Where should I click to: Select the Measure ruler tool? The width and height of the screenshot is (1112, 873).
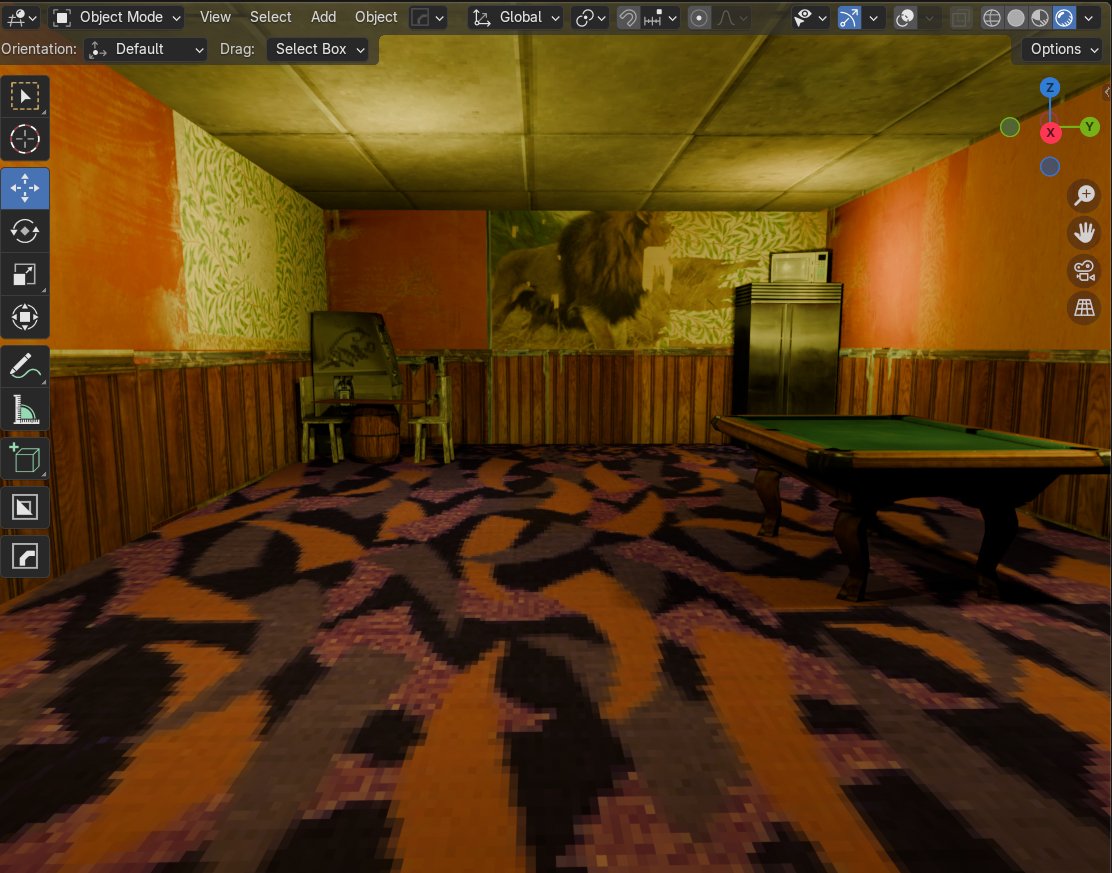[x=25, y=409]
